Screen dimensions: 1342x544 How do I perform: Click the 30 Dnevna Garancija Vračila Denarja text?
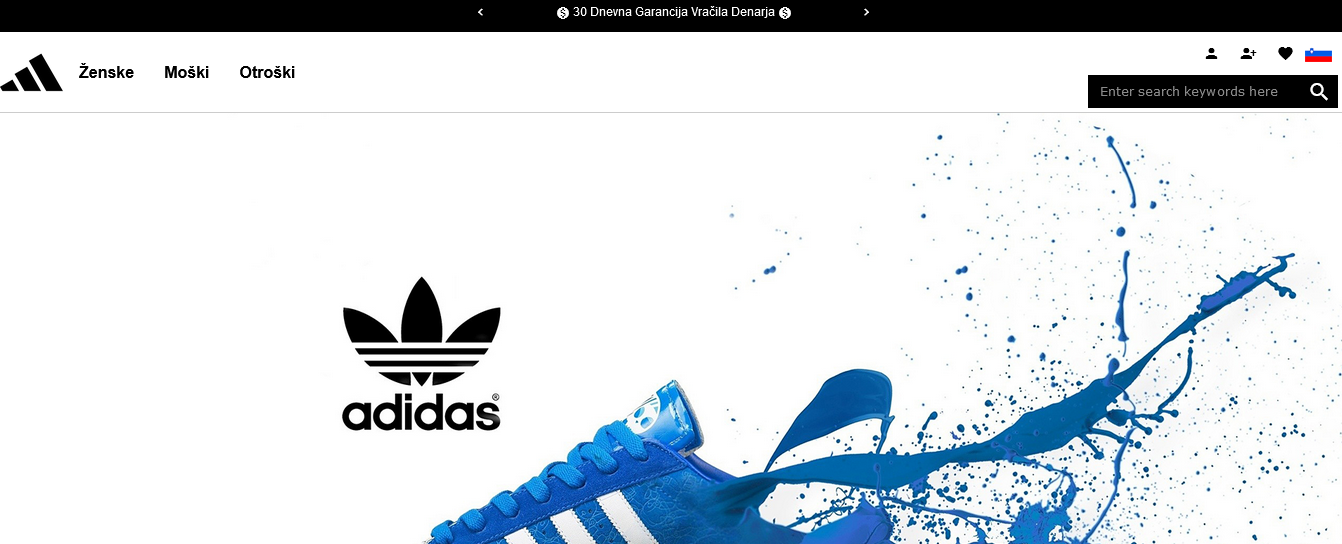(674, 12)
